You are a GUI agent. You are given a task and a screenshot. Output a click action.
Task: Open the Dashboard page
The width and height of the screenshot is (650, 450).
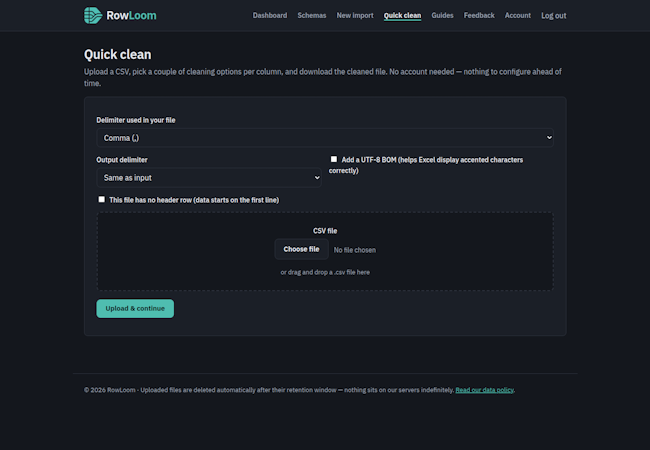[x=270, y=15]
